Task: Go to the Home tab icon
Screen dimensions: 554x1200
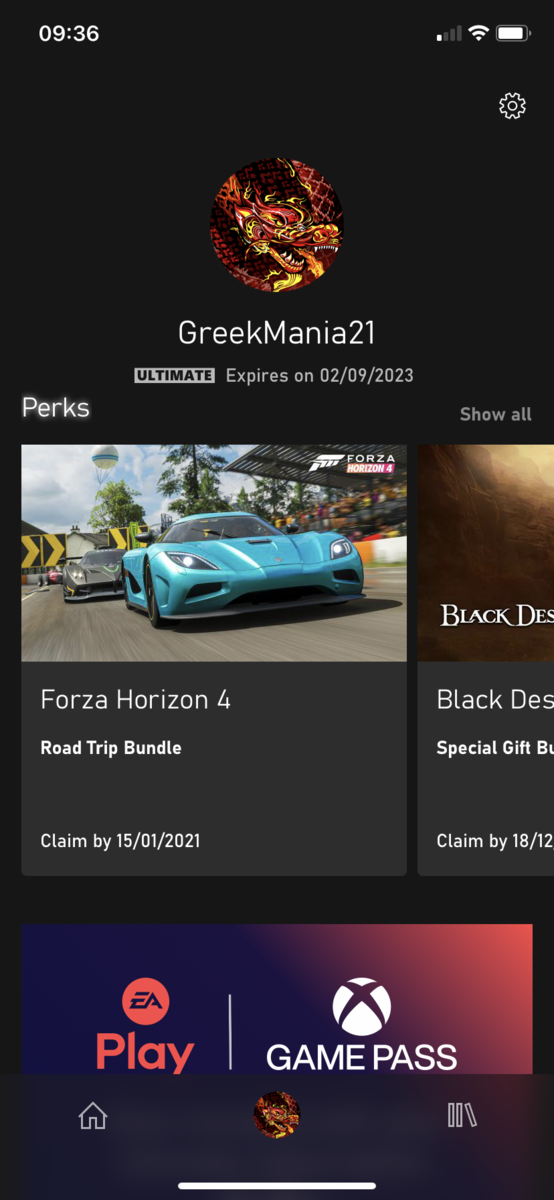Action: tap(93, 1115)
